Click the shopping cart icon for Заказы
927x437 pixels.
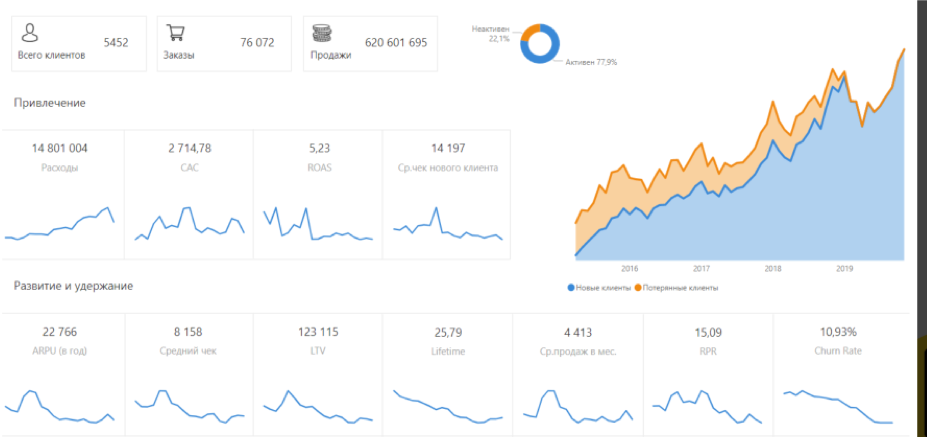point(176,33)
